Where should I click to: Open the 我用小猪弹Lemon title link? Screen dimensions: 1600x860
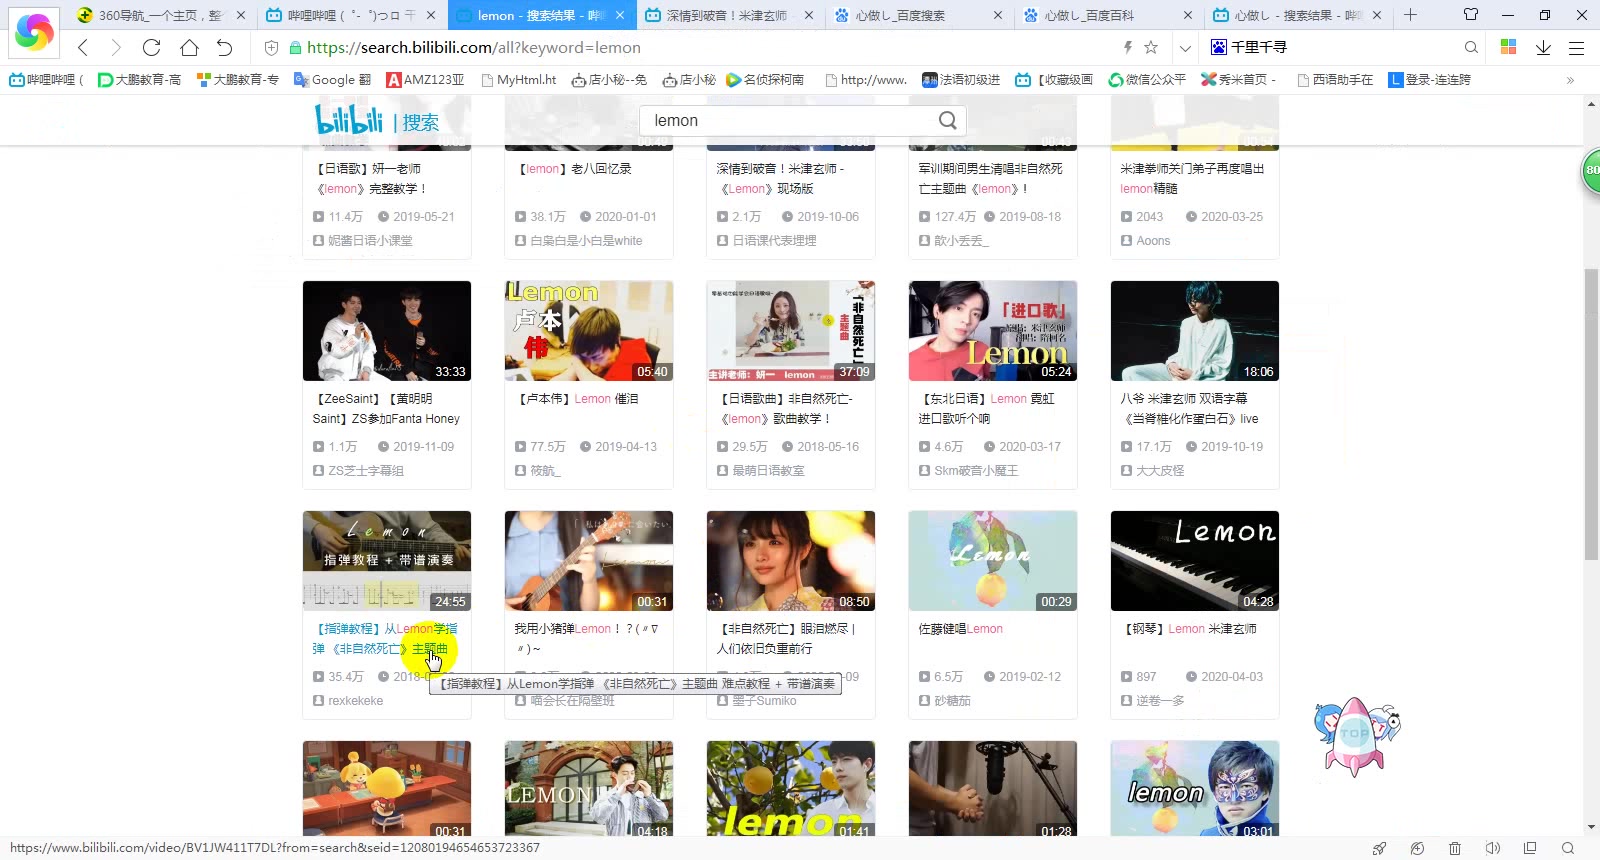point(586,638)
